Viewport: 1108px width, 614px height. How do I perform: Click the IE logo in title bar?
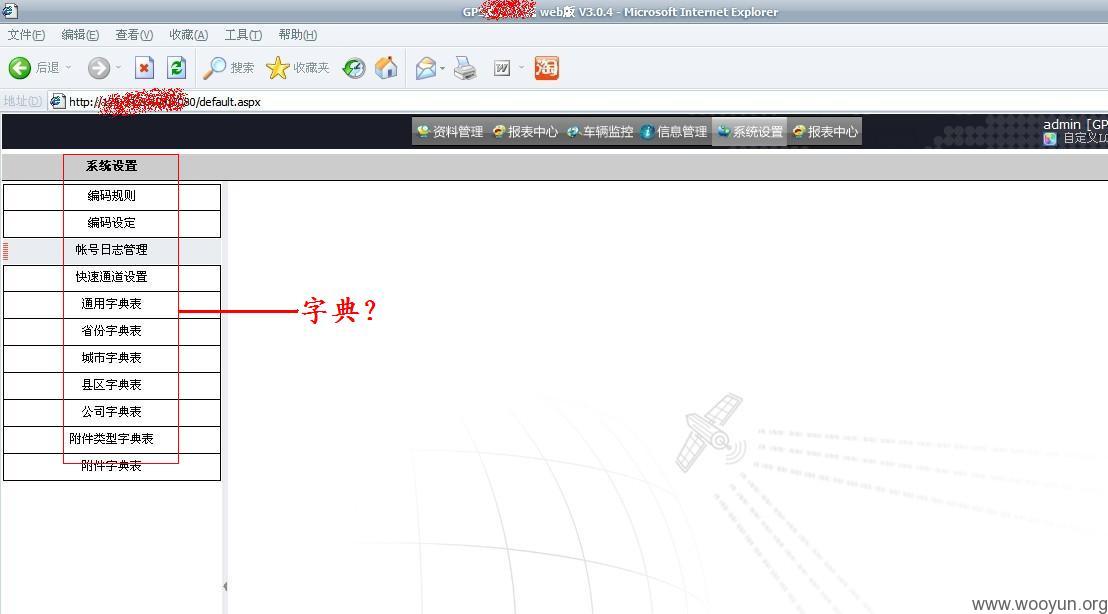[x=9, y=11]
